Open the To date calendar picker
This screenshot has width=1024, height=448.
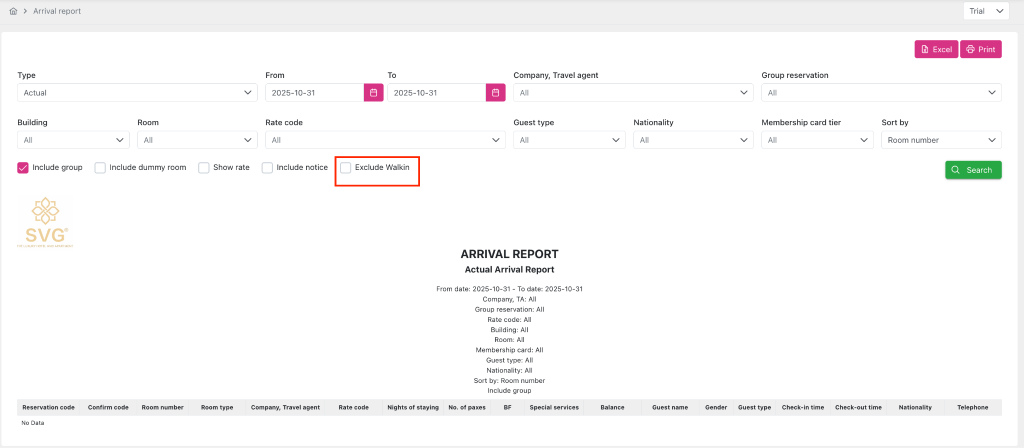coord(495,93)
